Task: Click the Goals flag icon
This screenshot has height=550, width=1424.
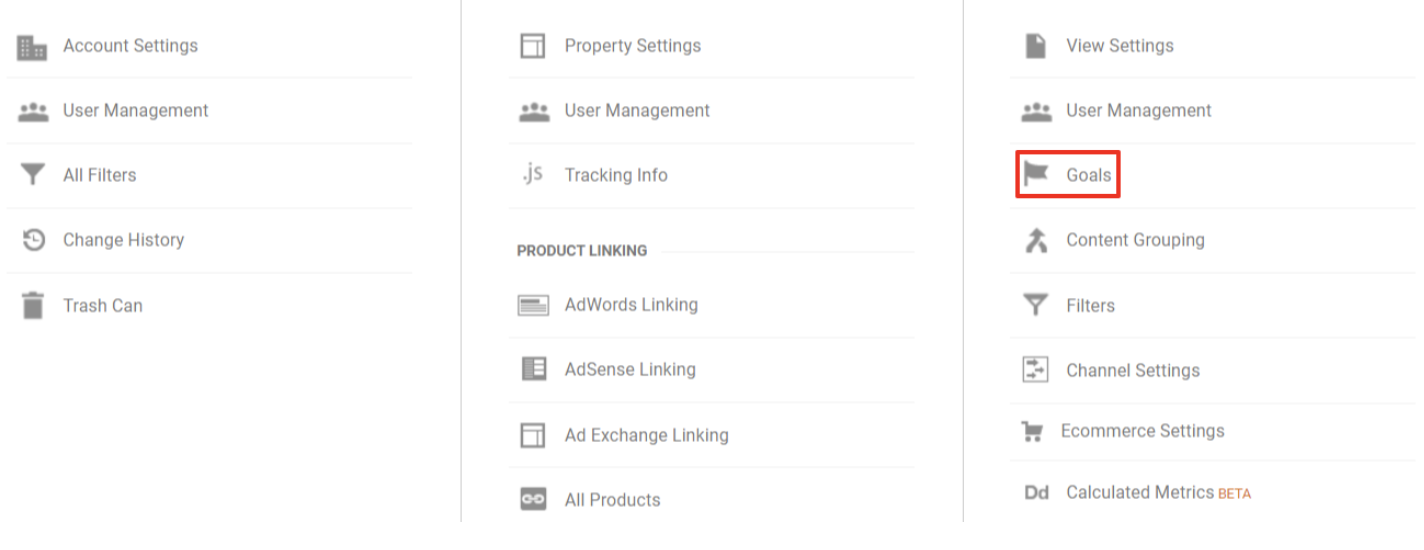Action: [1035, 174]
